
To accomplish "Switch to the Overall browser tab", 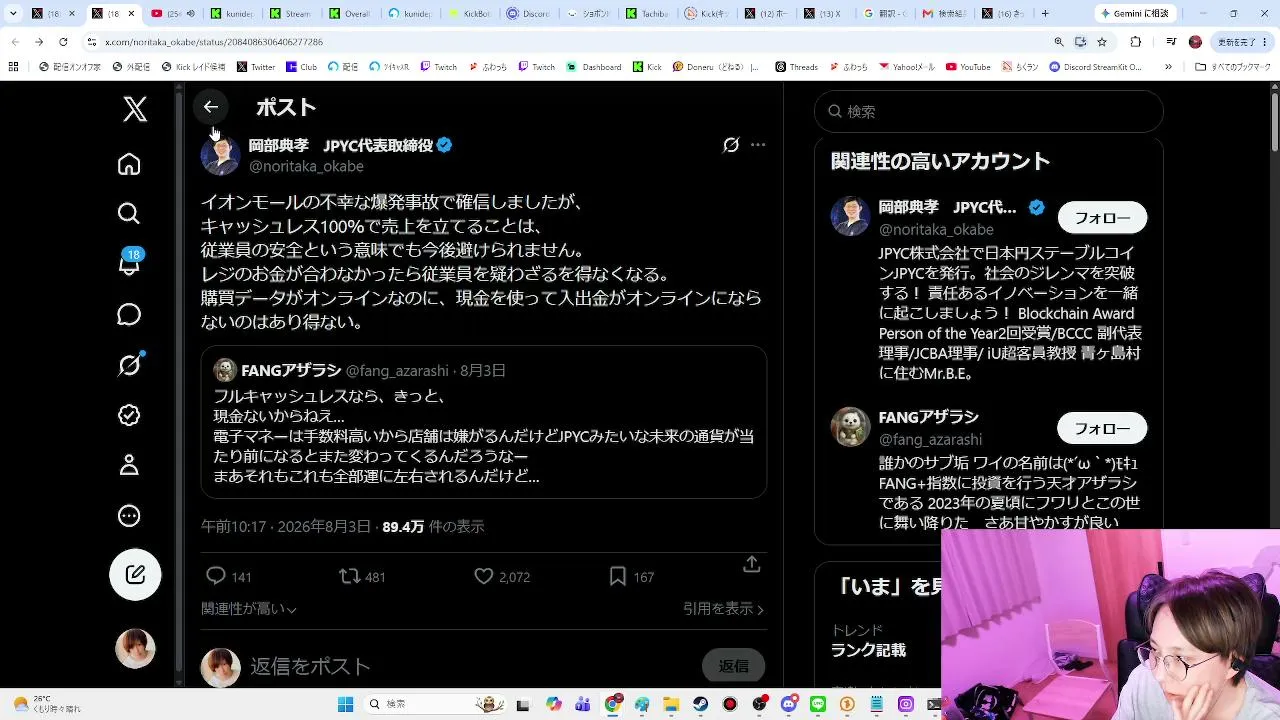I will point(352,13).
